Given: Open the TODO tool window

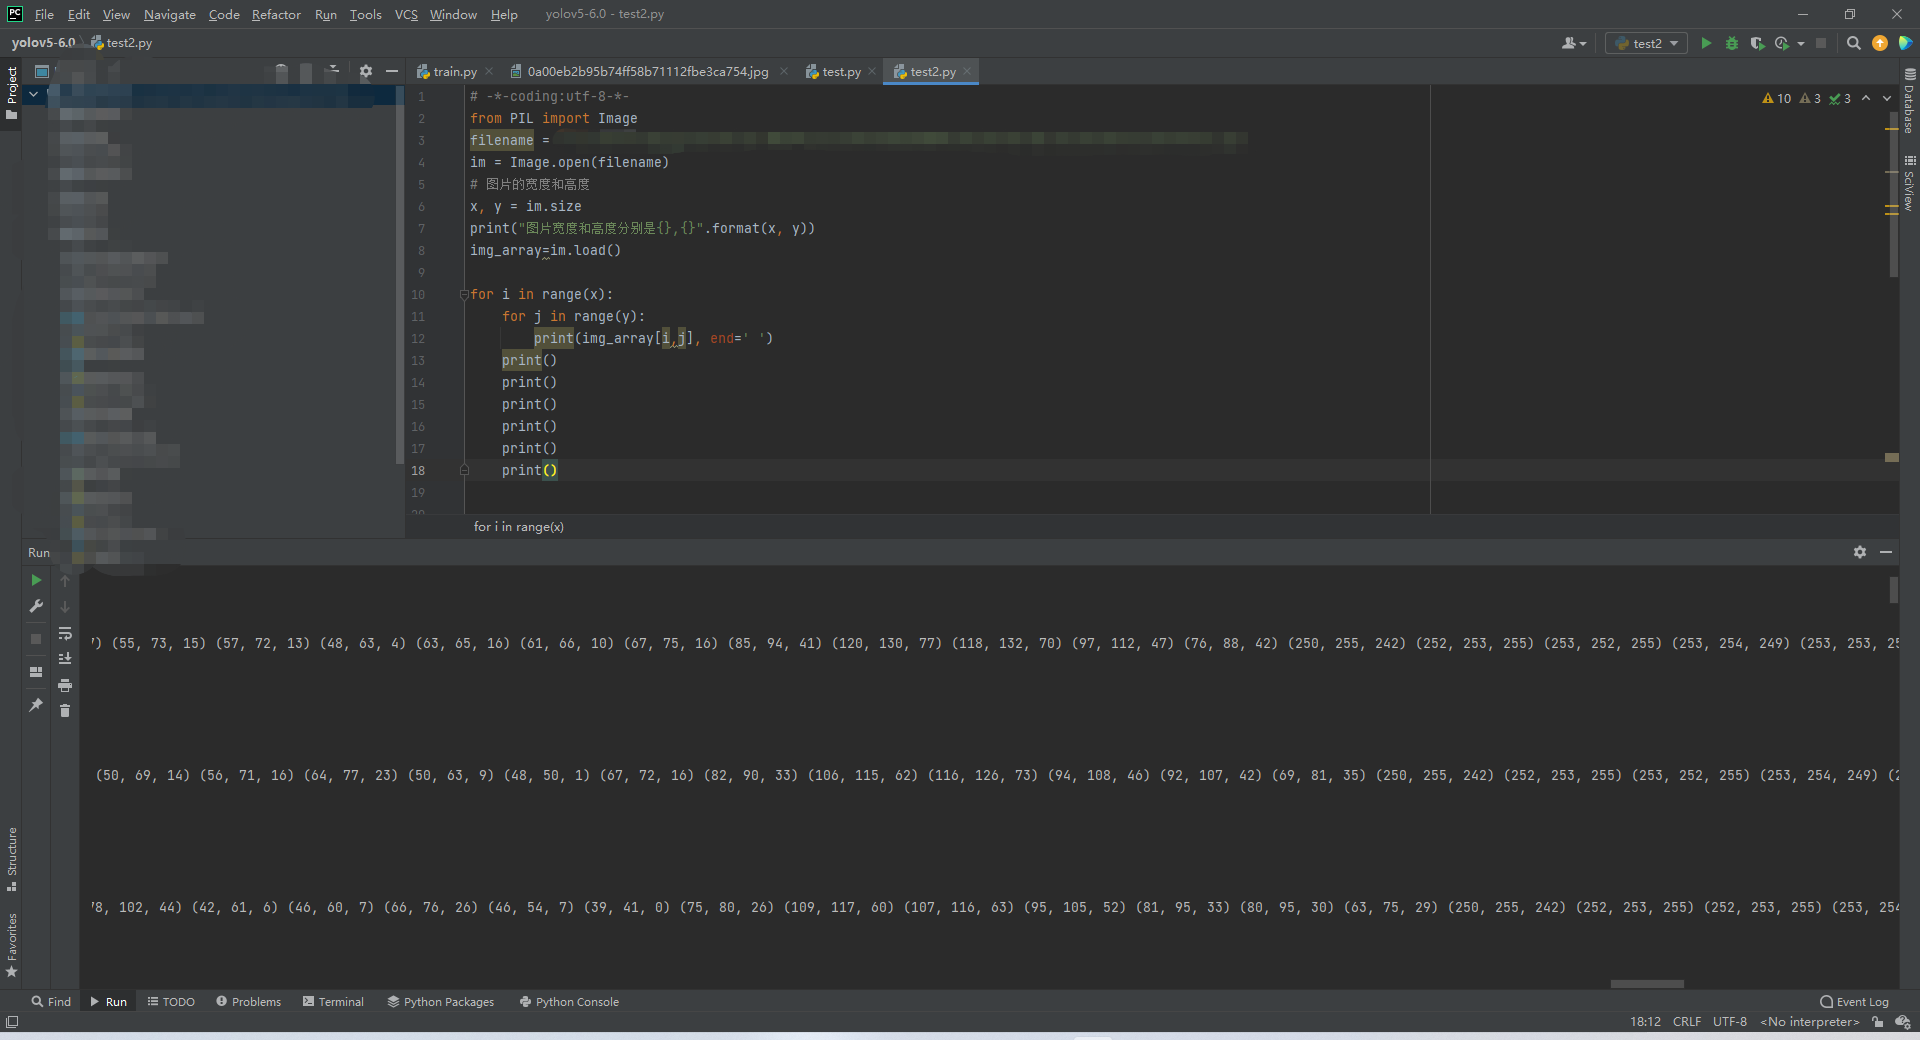Looking at the screenshot, I should [x=171, y=1001].
